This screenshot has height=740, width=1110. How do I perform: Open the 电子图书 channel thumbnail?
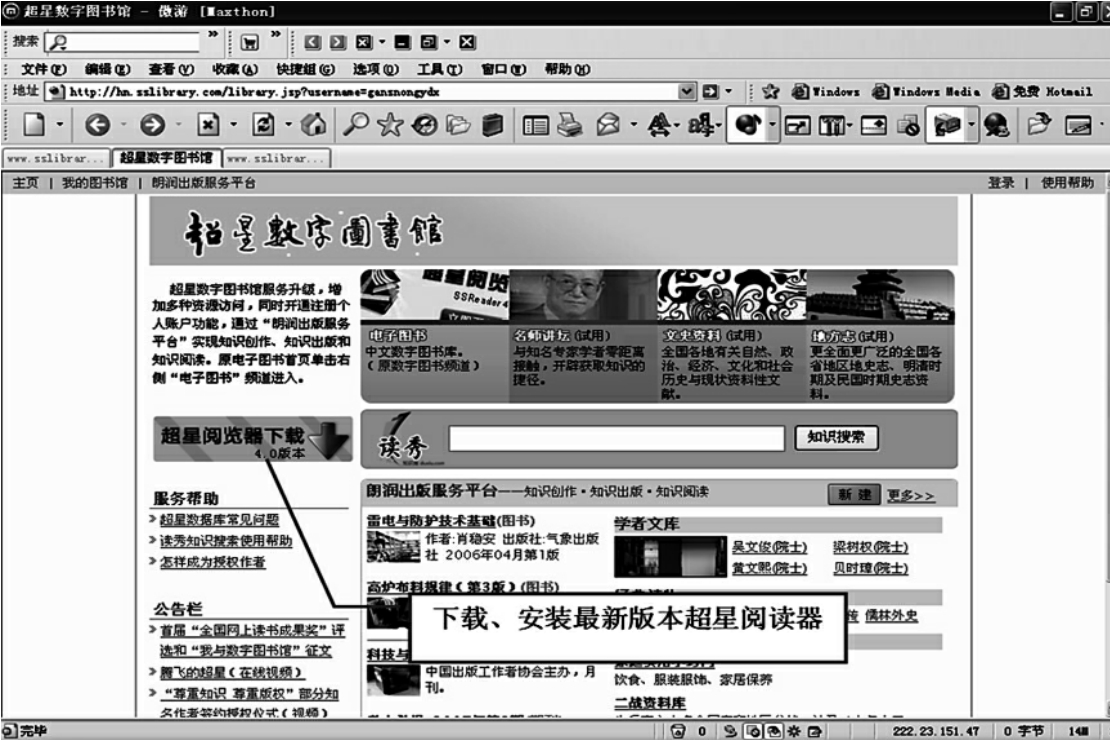(434, 295)
